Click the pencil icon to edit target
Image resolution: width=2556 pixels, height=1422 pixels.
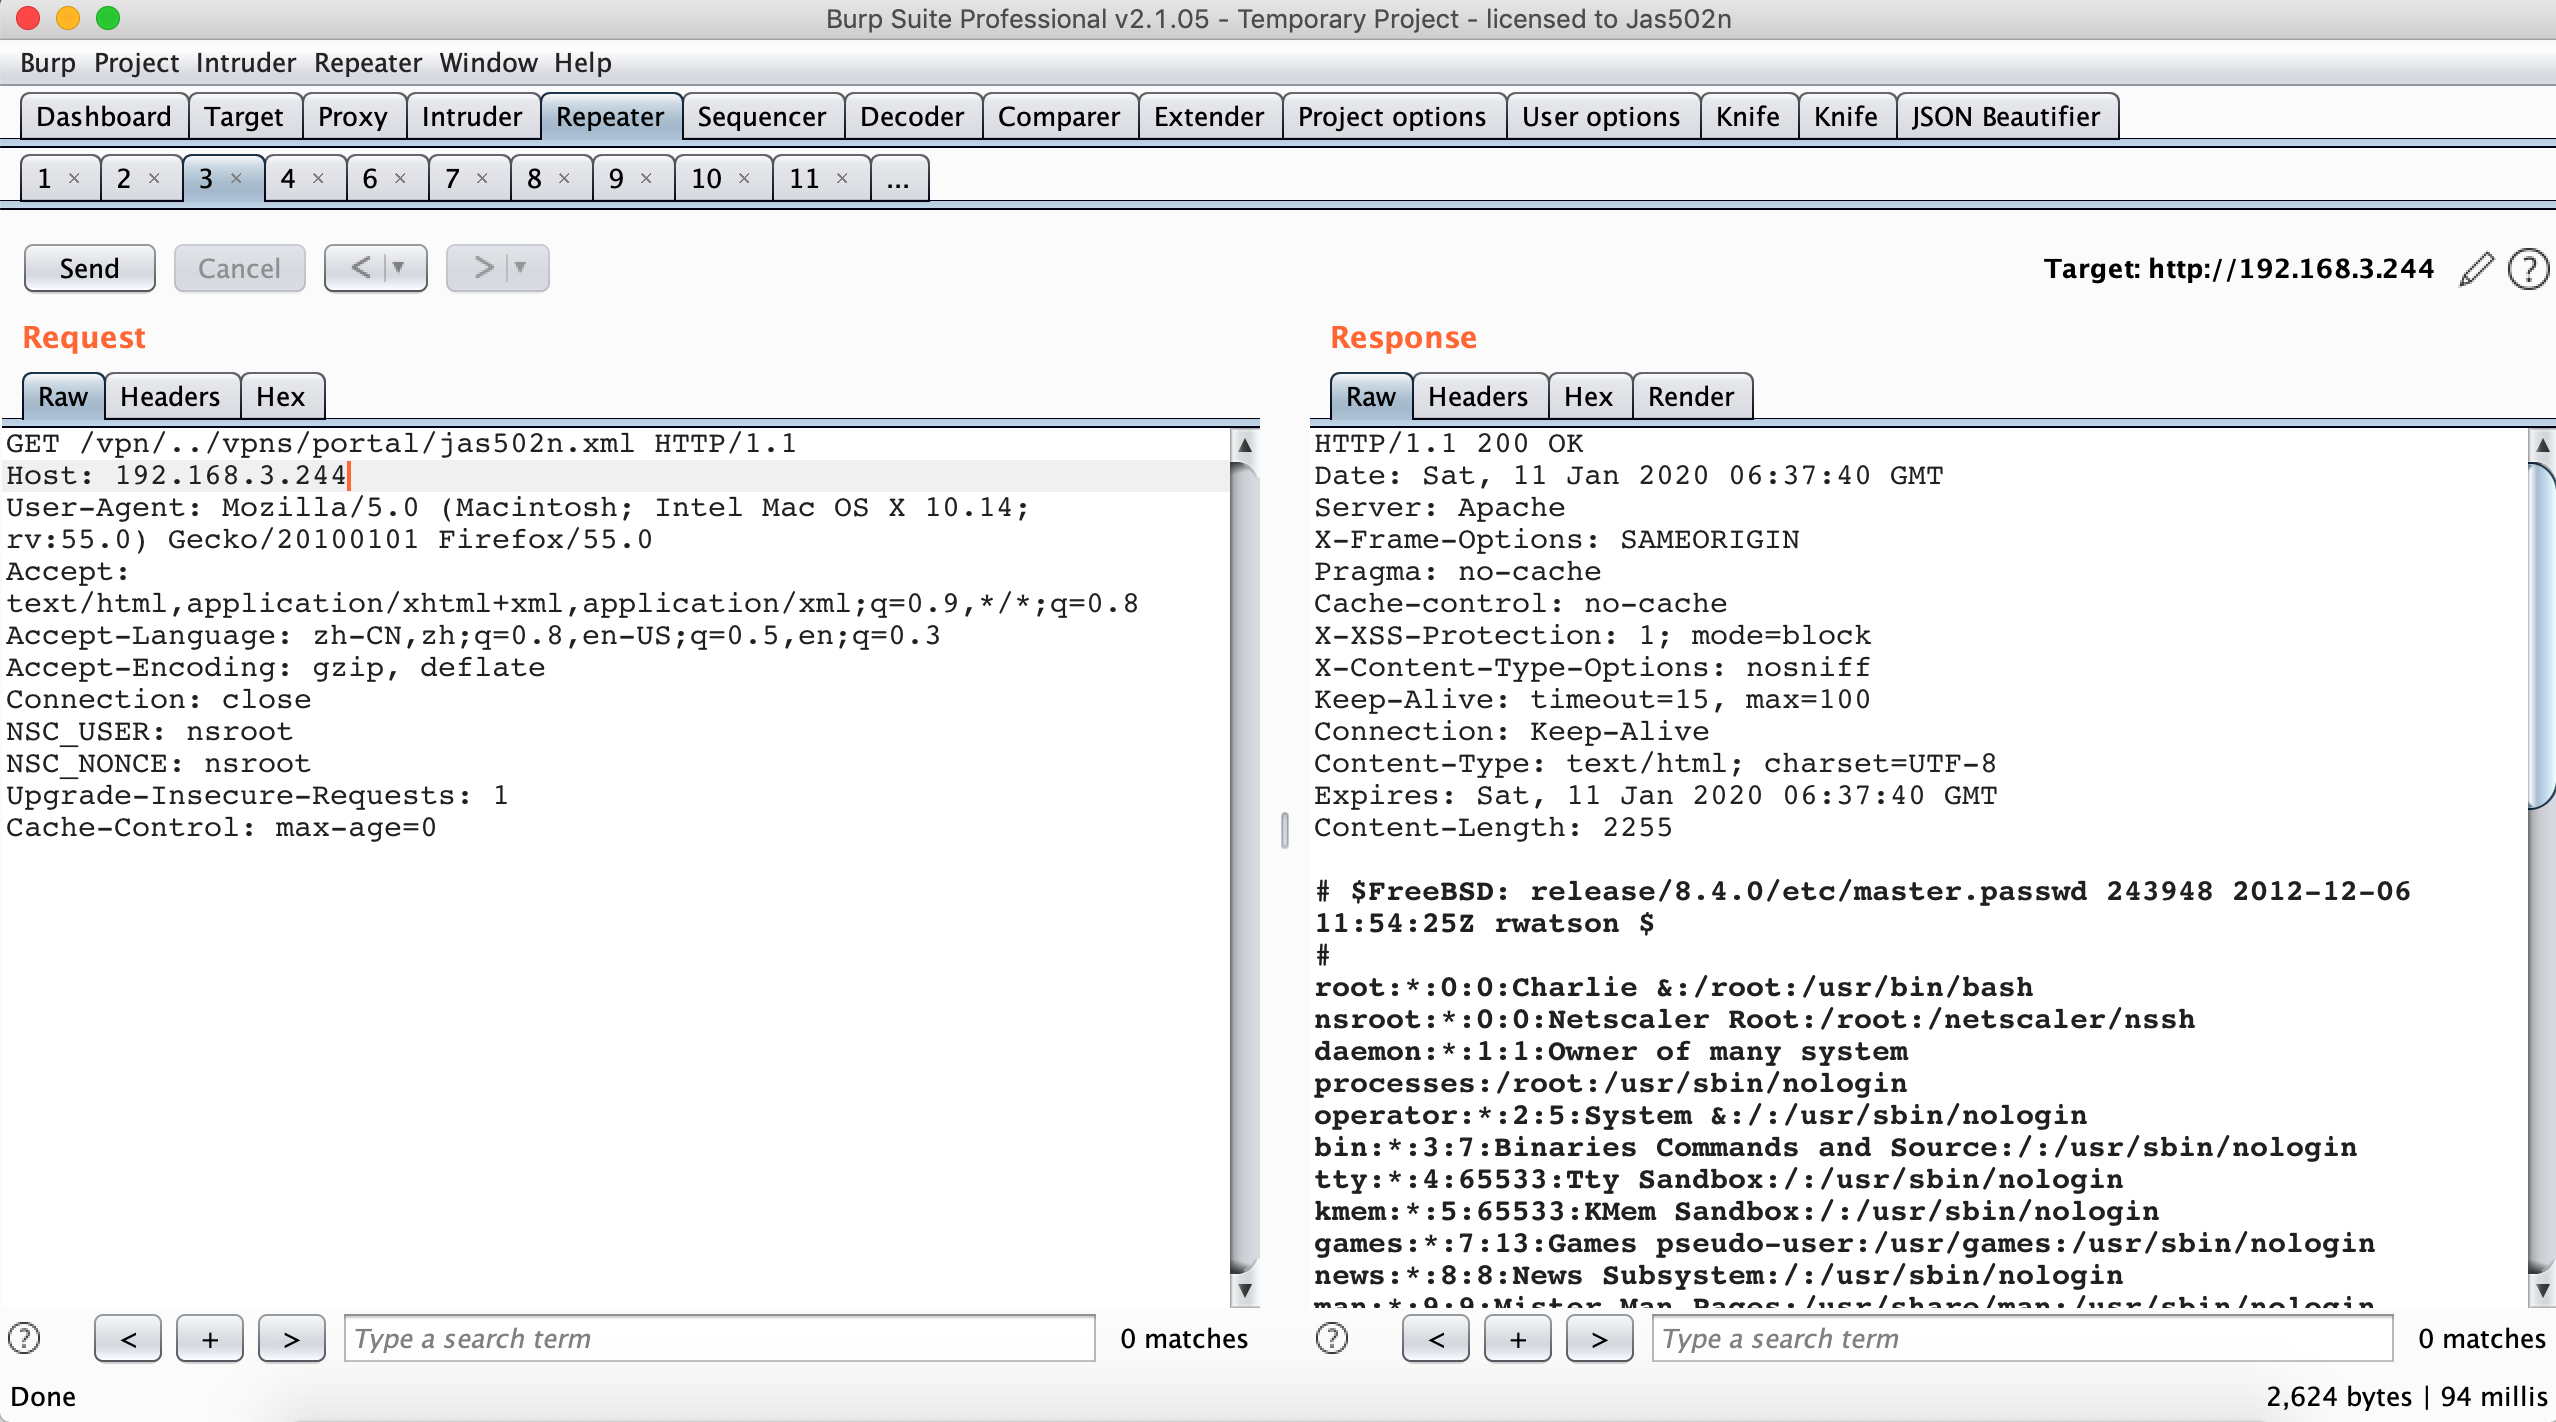pos(2476,269)
